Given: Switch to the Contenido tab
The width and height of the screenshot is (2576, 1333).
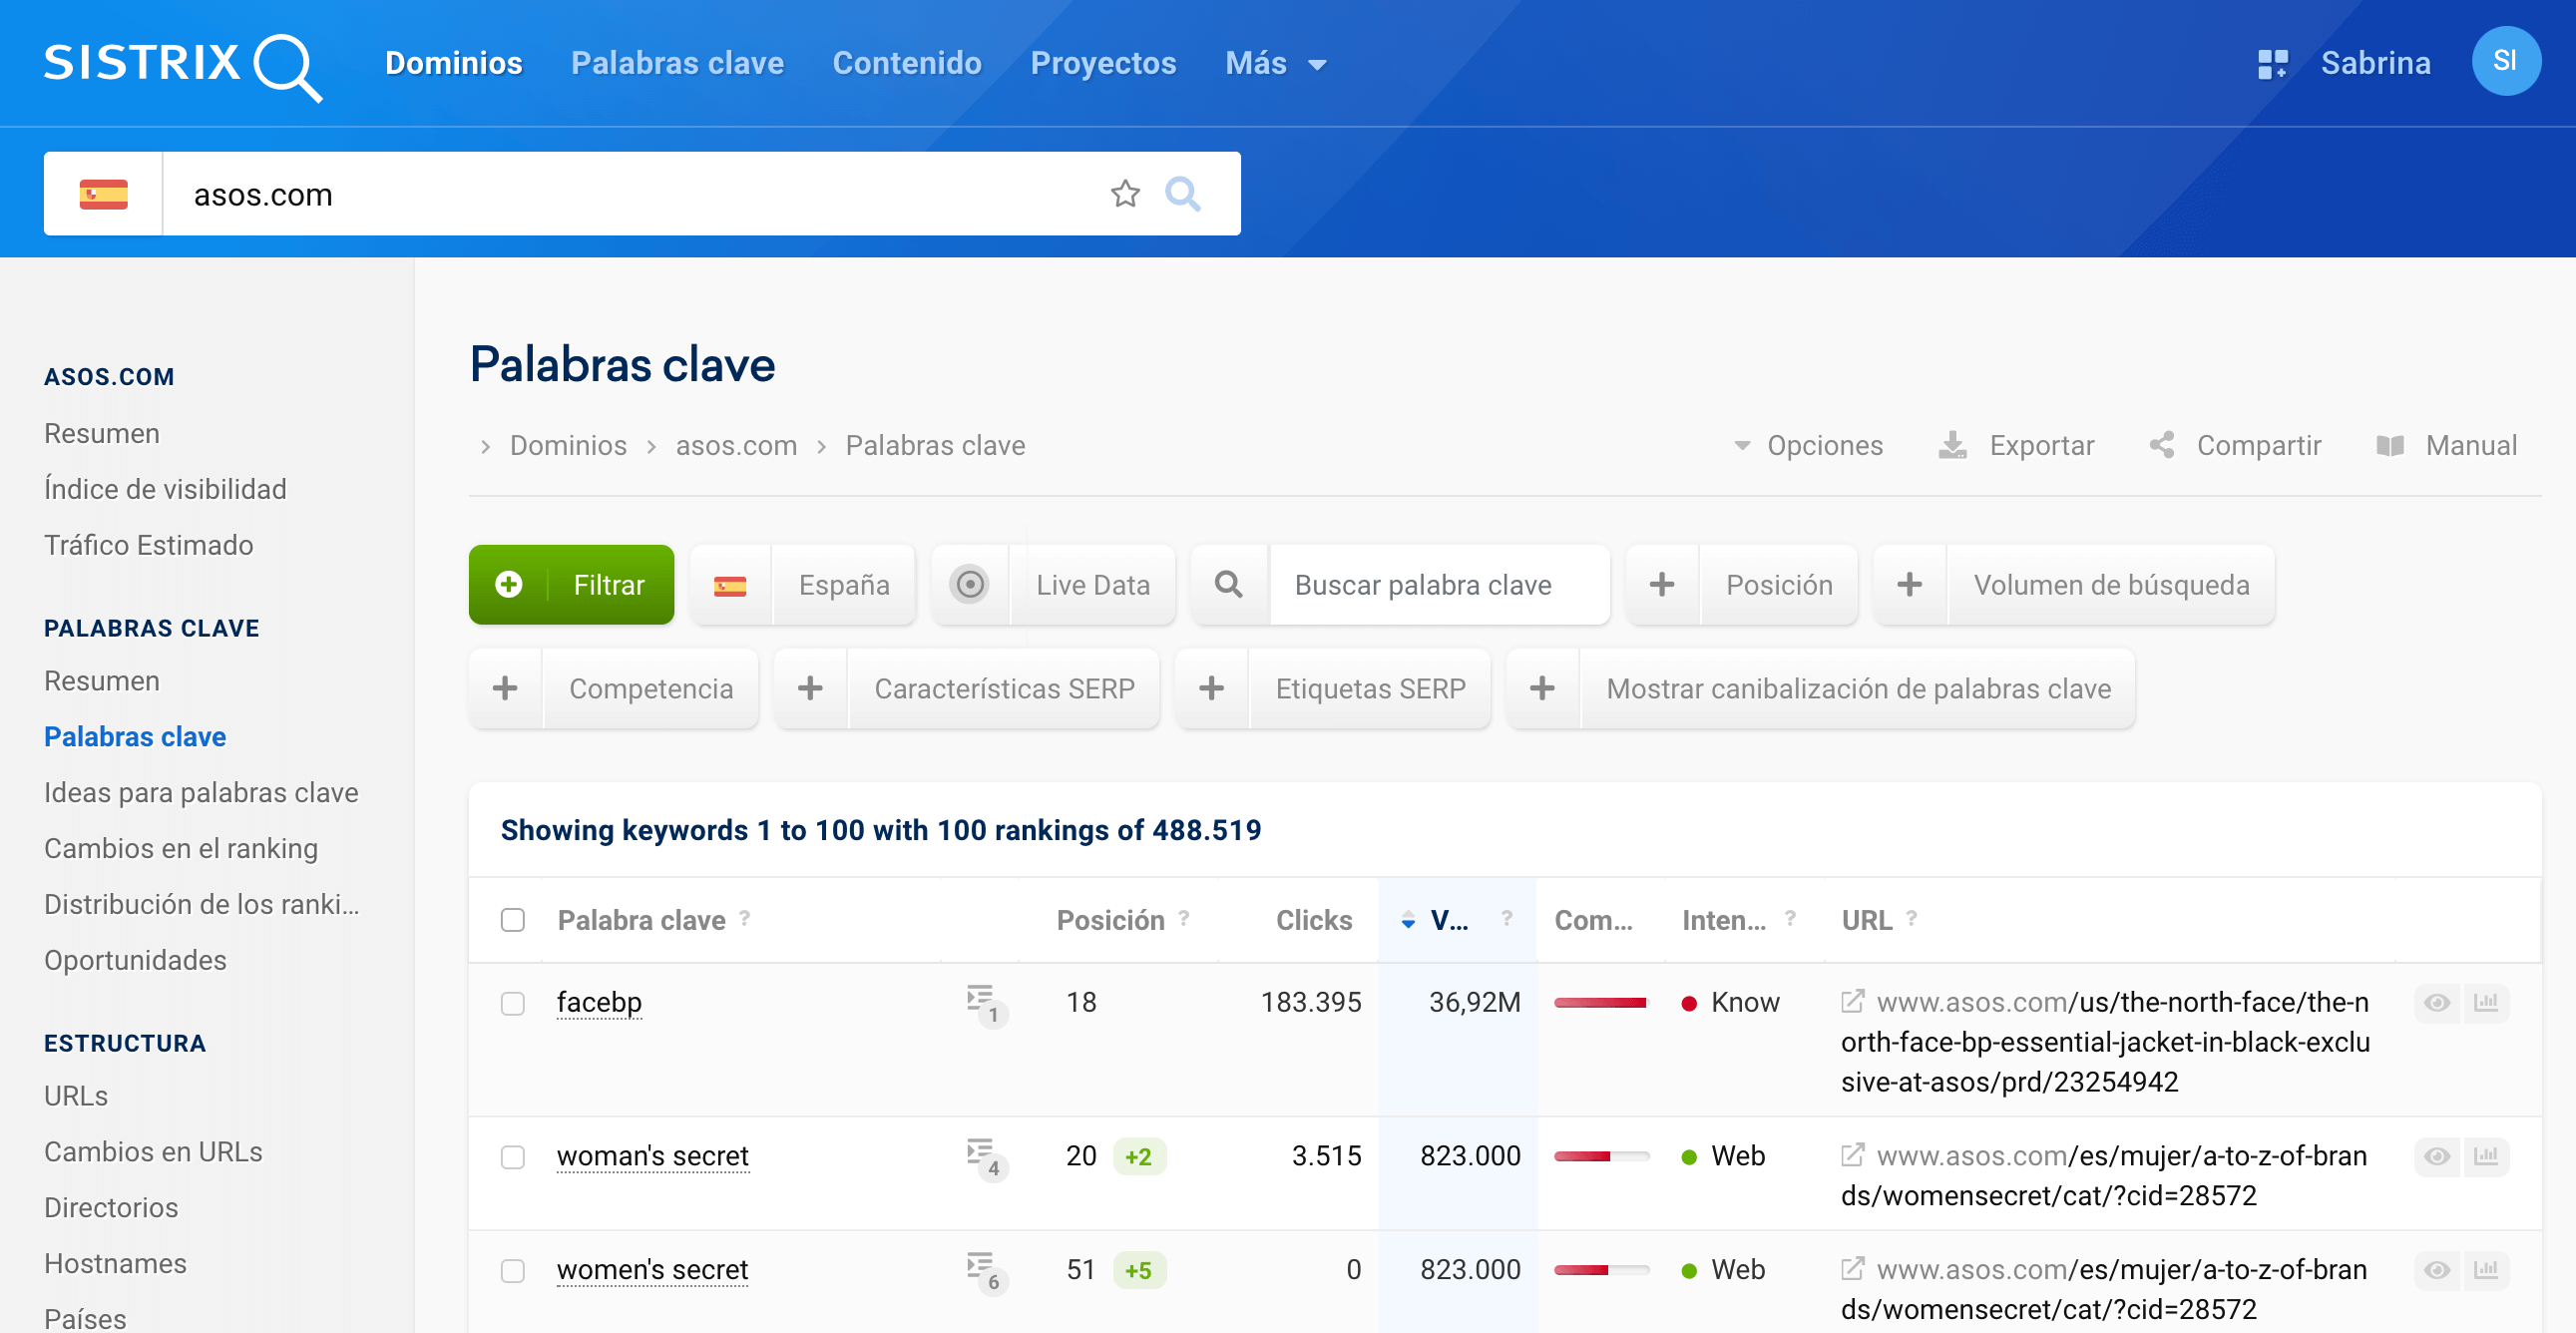Looking at the screenshot, I should pyautogui.click(x=906, y=64).
